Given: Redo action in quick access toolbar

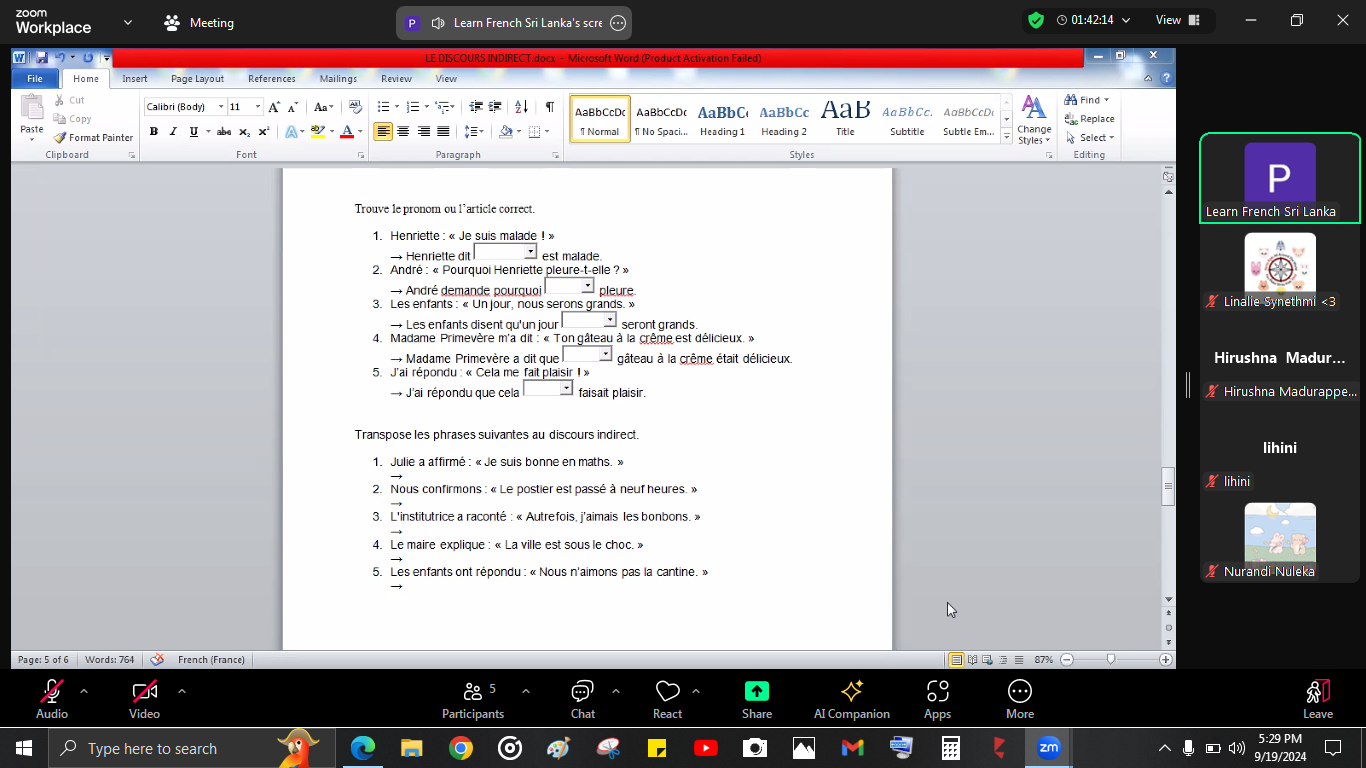Looking at the screenshot, I should coord(88,58).
